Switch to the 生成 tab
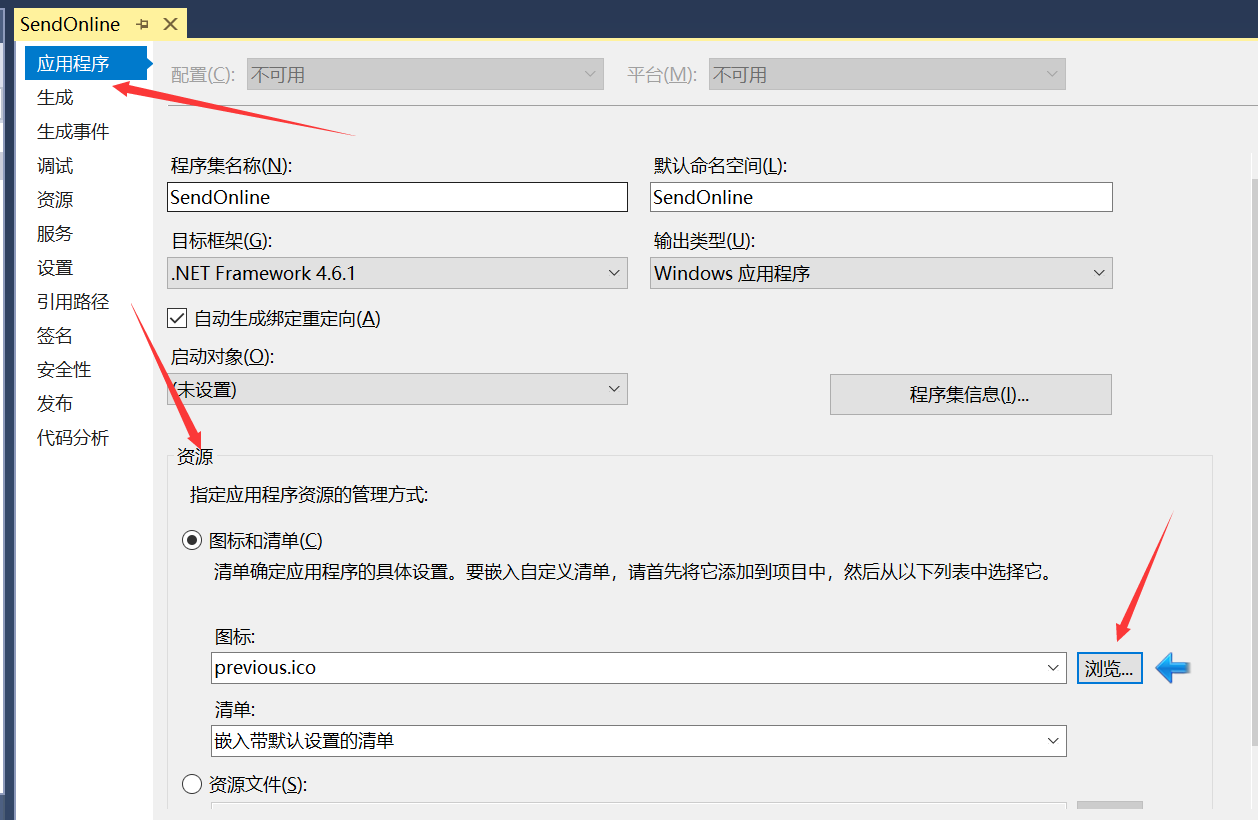The image size is (1258, 820). click(x=55, y=98)
